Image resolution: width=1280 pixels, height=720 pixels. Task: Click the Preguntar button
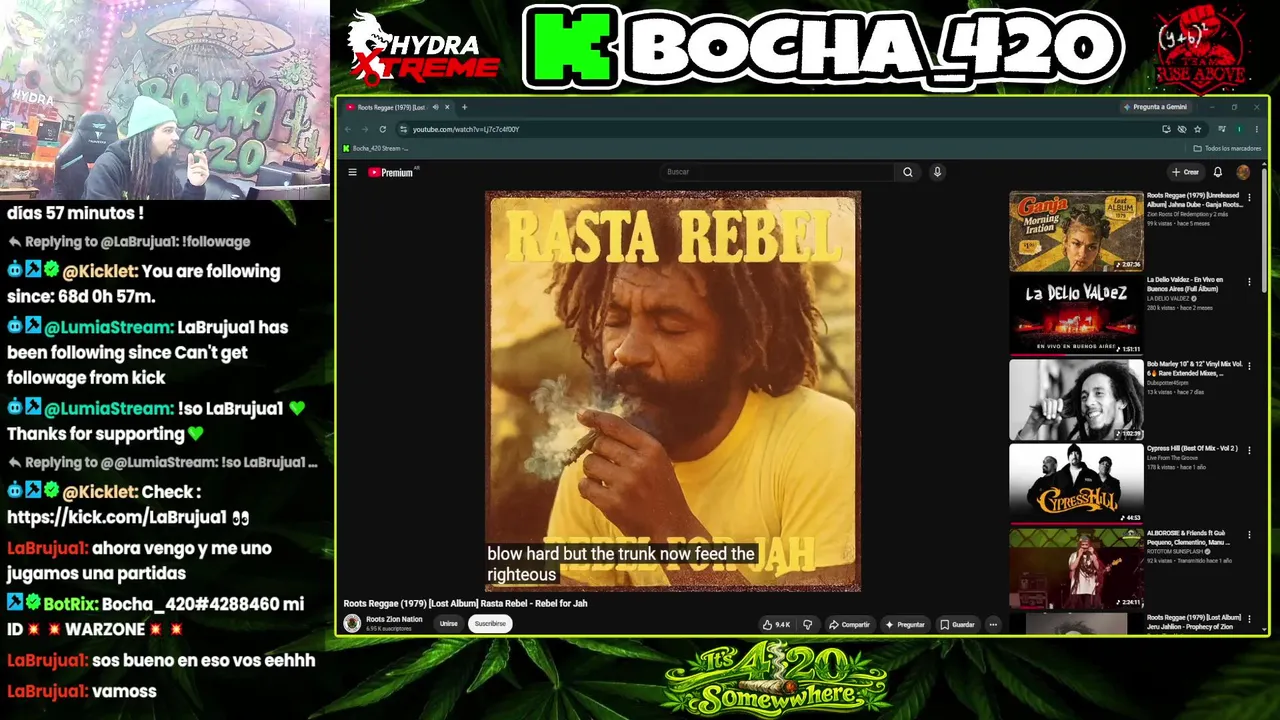point(905,624)
